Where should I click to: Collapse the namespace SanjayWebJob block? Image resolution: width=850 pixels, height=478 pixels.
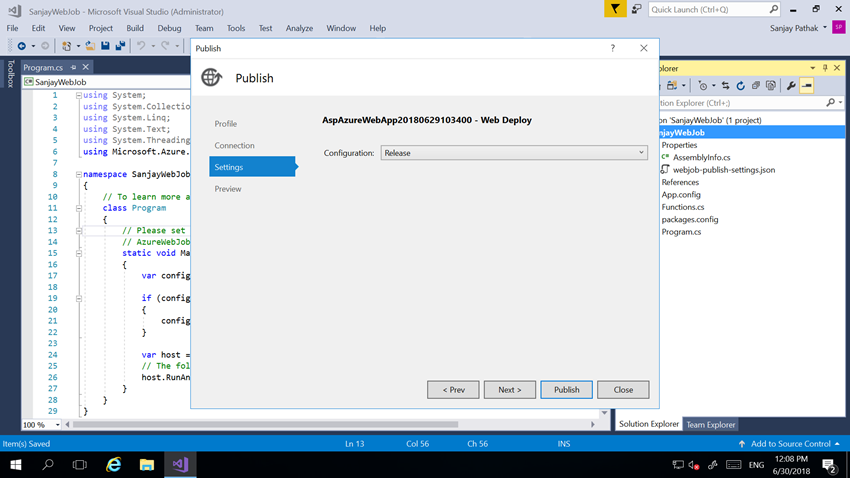pyautogui.click(x=79, y=175)
